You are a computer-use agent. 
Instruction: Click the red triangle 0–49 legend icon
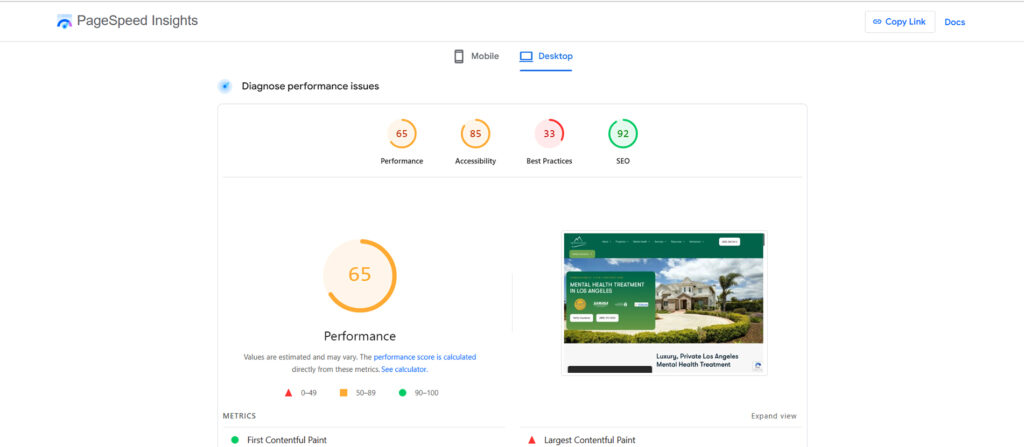pyautogui.click(x=288, y=393)
